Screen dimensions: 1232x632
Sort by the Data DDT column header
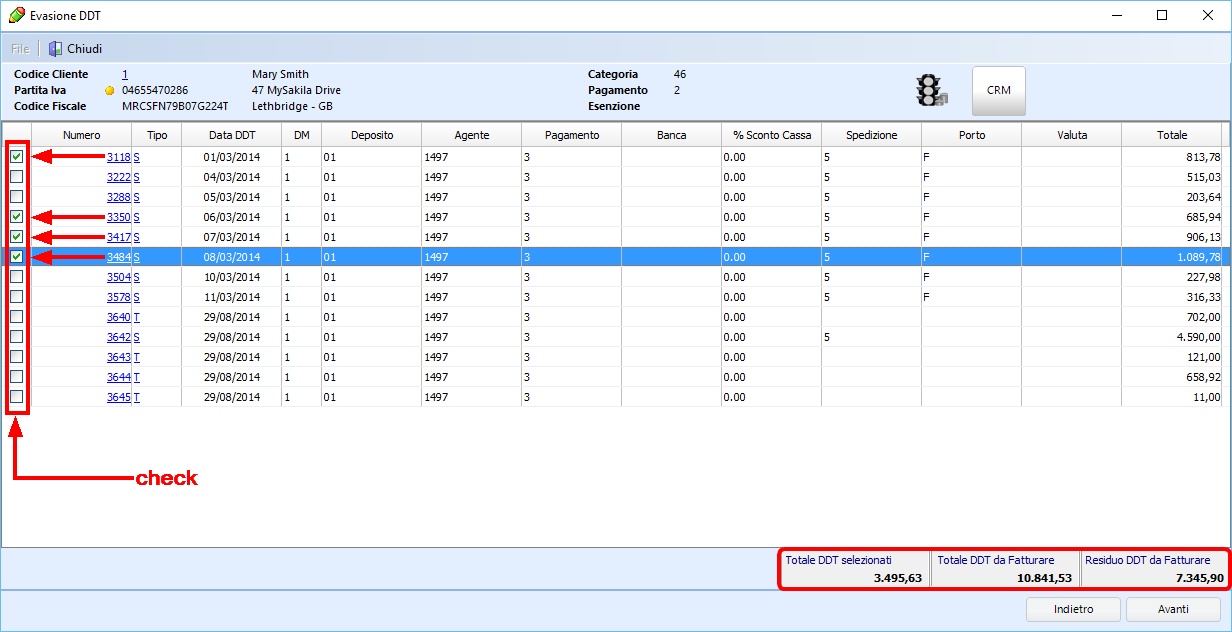click(231, 135)
